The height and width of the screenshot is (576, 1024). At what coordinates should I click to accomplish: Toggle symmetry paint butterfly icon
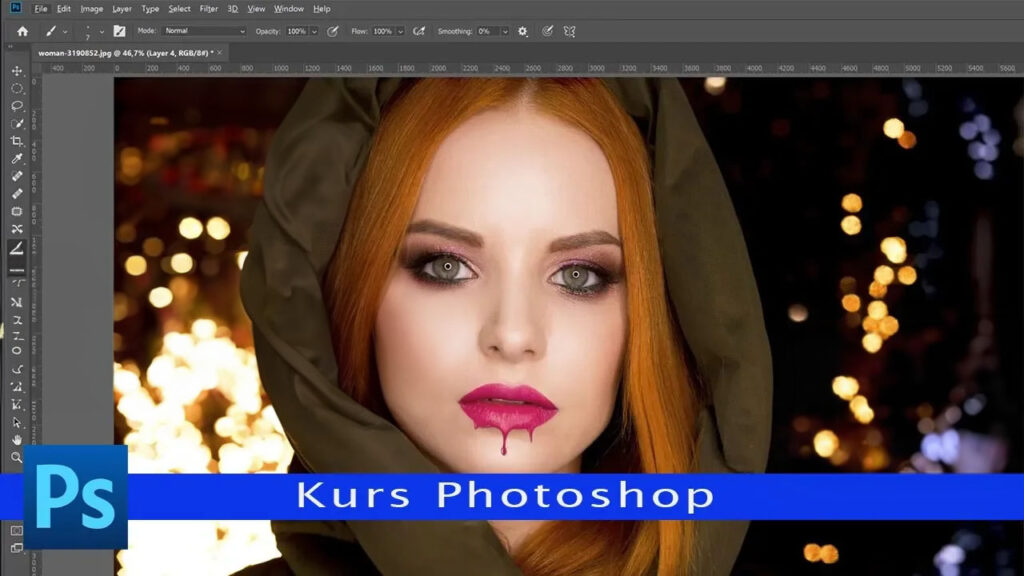[x=570, y=31]
